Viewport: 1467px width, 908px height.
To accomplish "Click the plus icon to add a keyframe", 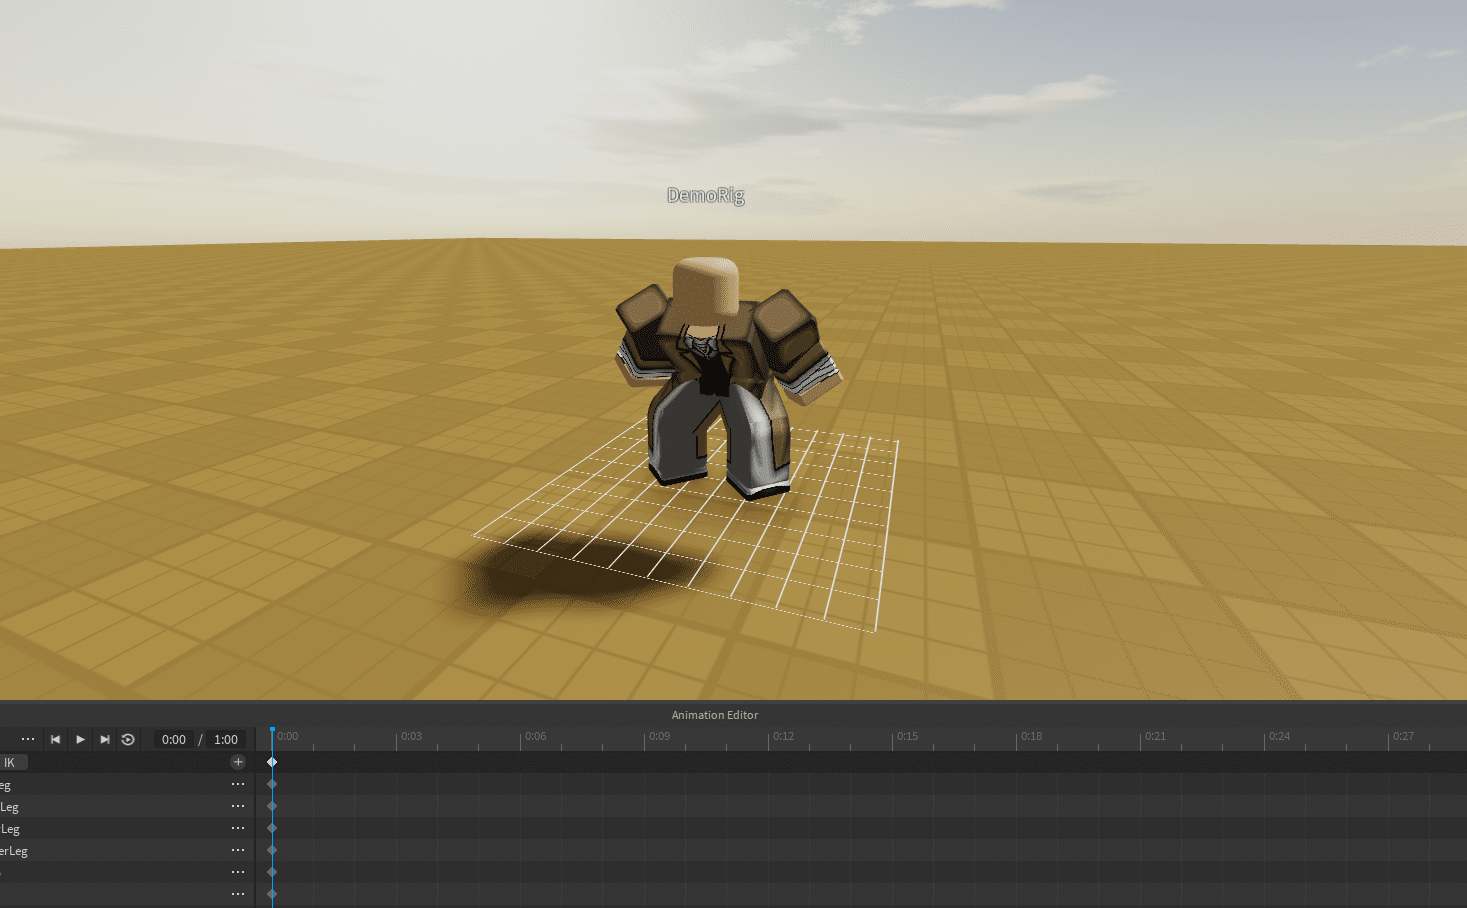I will tap(238, 761).
